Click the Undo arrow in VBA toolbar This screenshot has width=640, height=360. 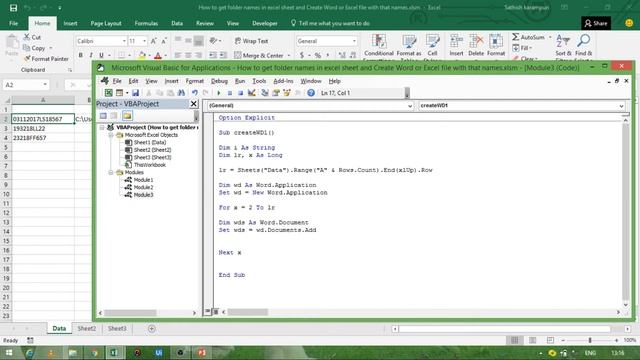pos(195,93)
